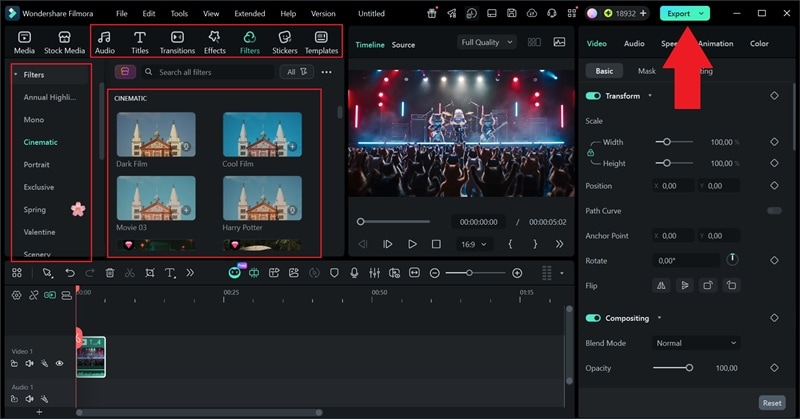Click the marker shield icon

coord(334,273)
